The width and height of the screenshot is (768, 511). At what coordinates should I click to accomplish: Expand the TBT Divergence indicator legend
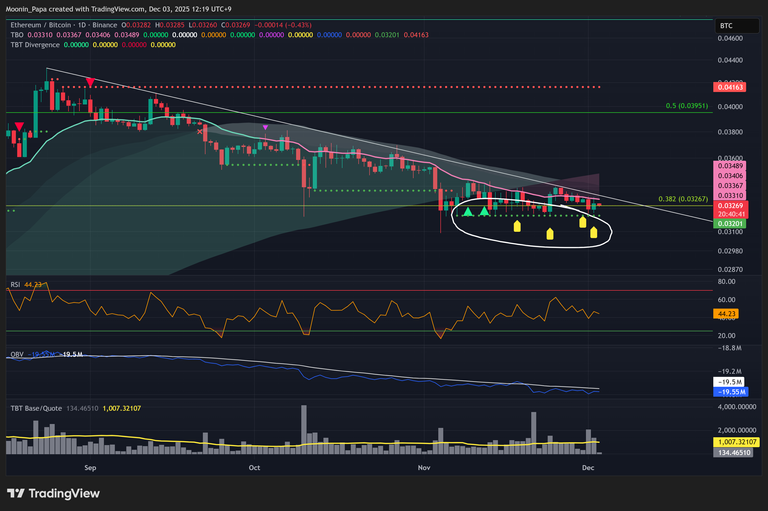click(x=34, y=44)
